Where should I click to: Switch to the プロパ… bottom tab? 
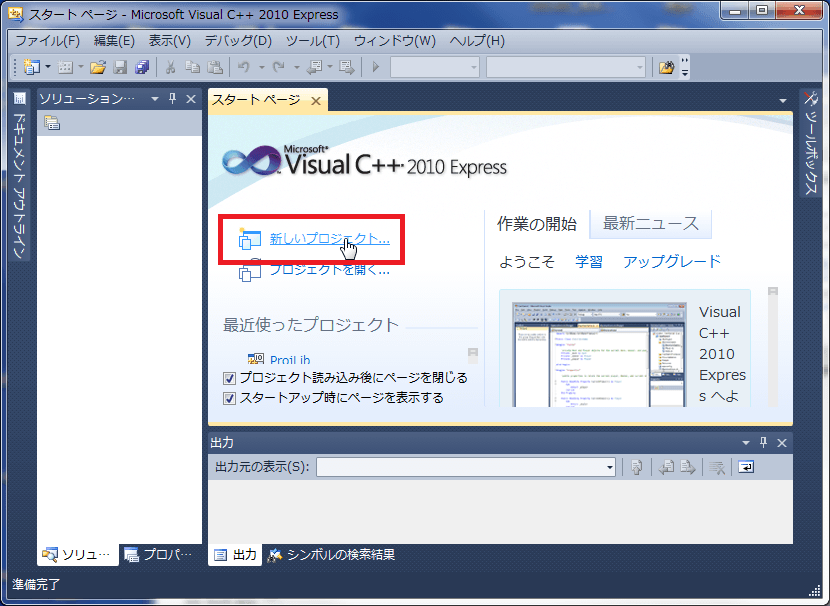click(x=159, y=555)
